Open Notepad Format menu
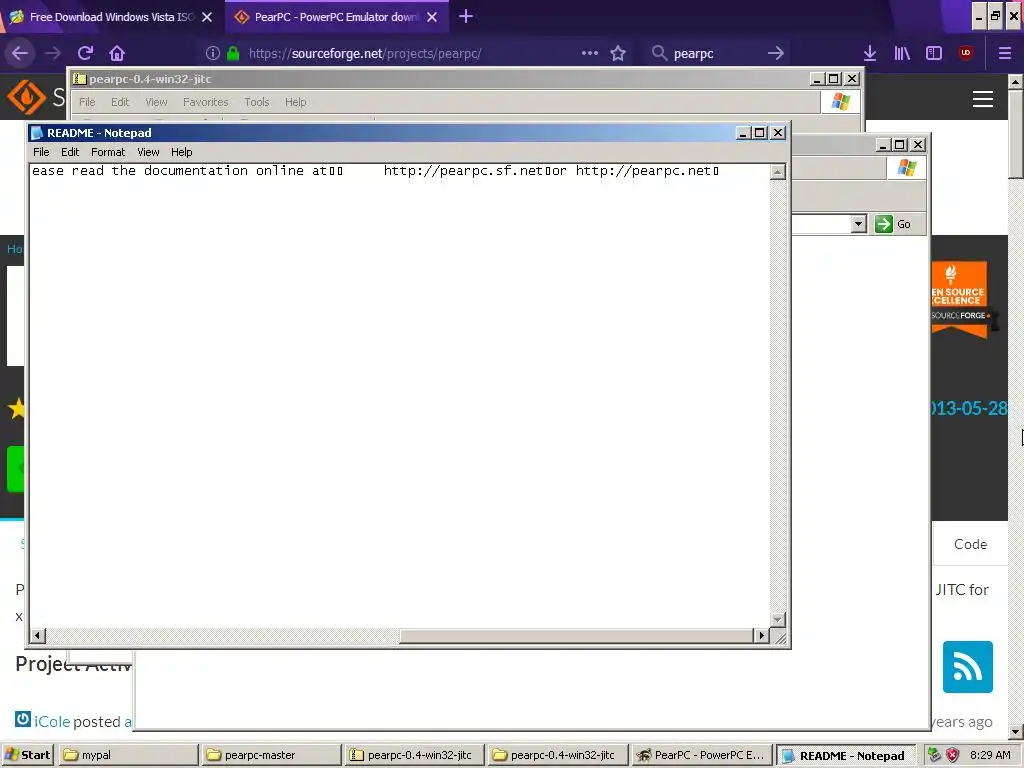Viewport: 1024px width, 768px height. pos(108,152)
